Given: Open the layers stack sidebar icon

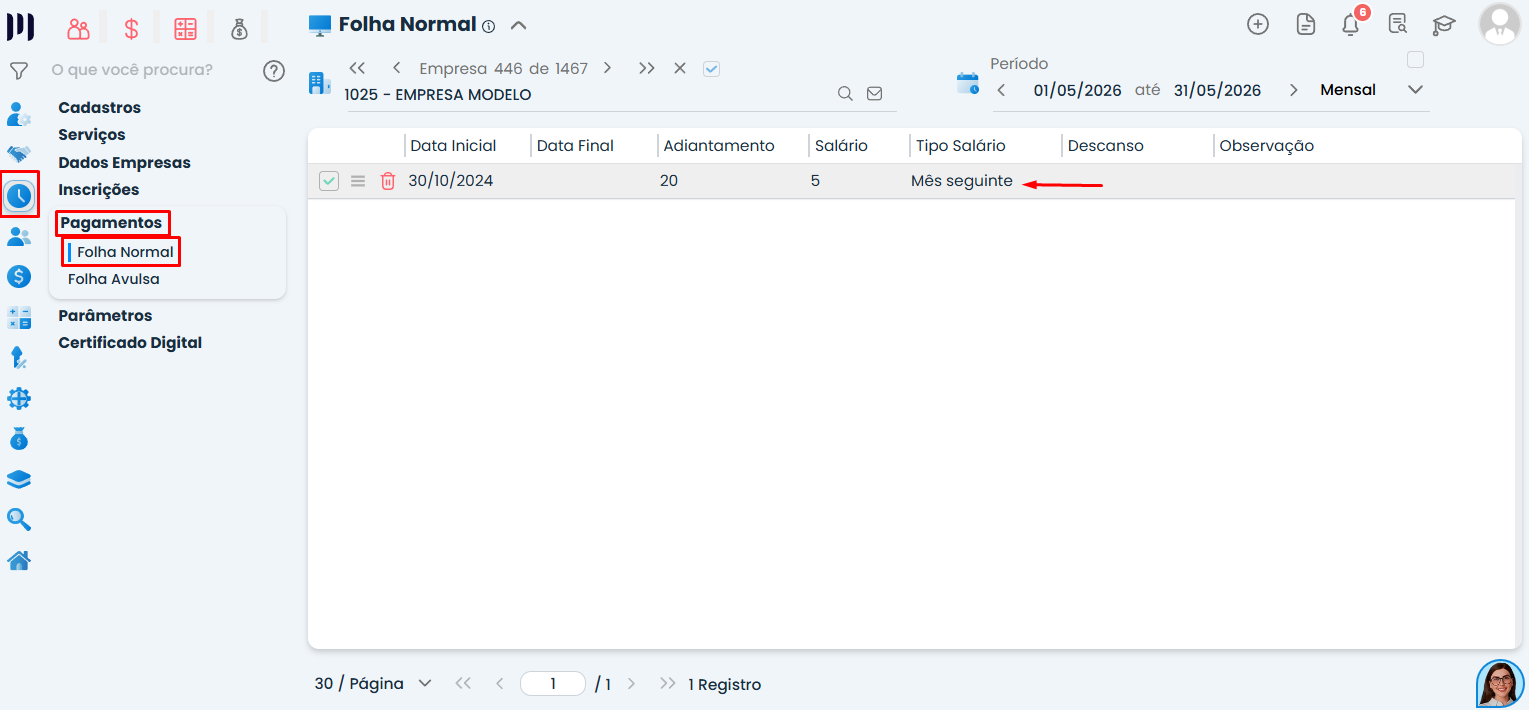Looking at the screenshot, I should tap(18, 480).
